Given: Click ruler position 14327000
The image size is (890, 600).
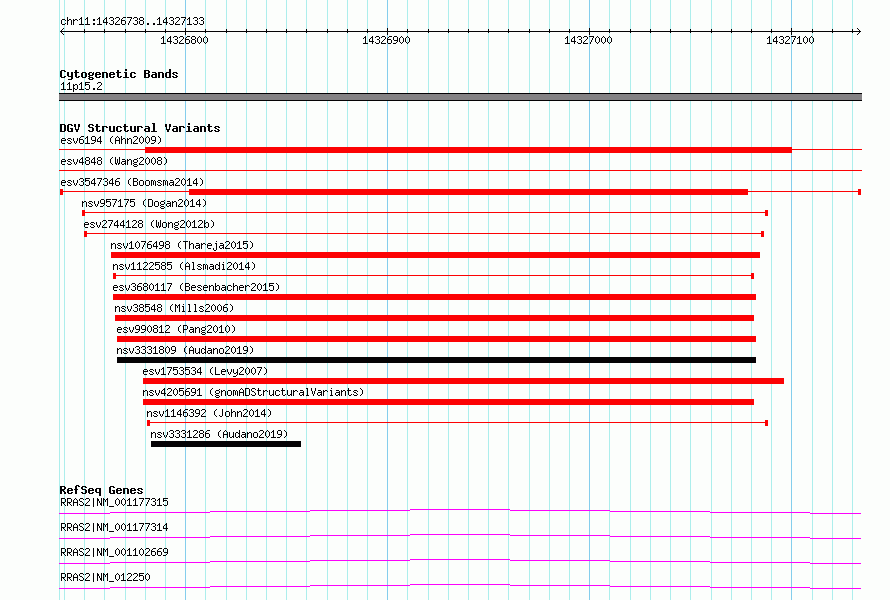Looking at the screenshot, I should pyautogui.click(x=589, y=40).
